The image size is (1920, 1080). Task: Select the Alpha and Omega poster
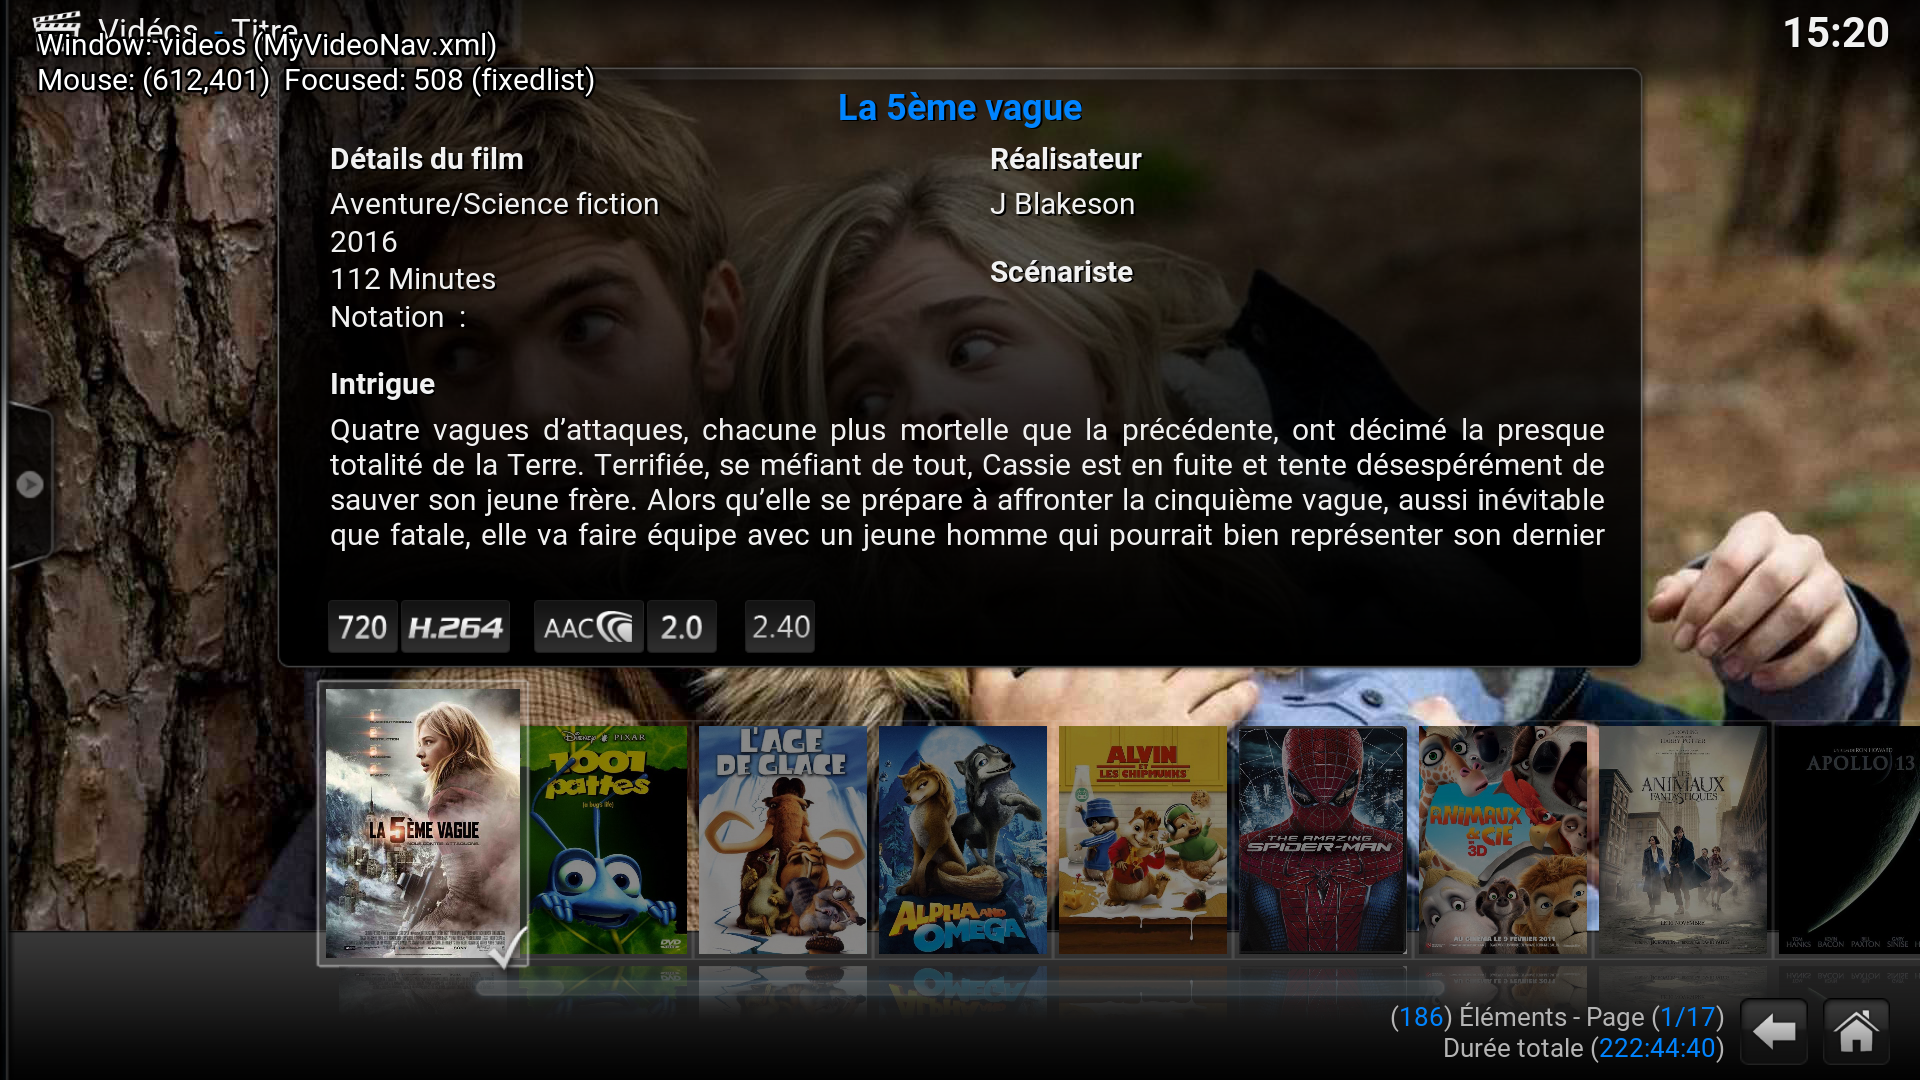pyautogui.click(x=963, y=840)
